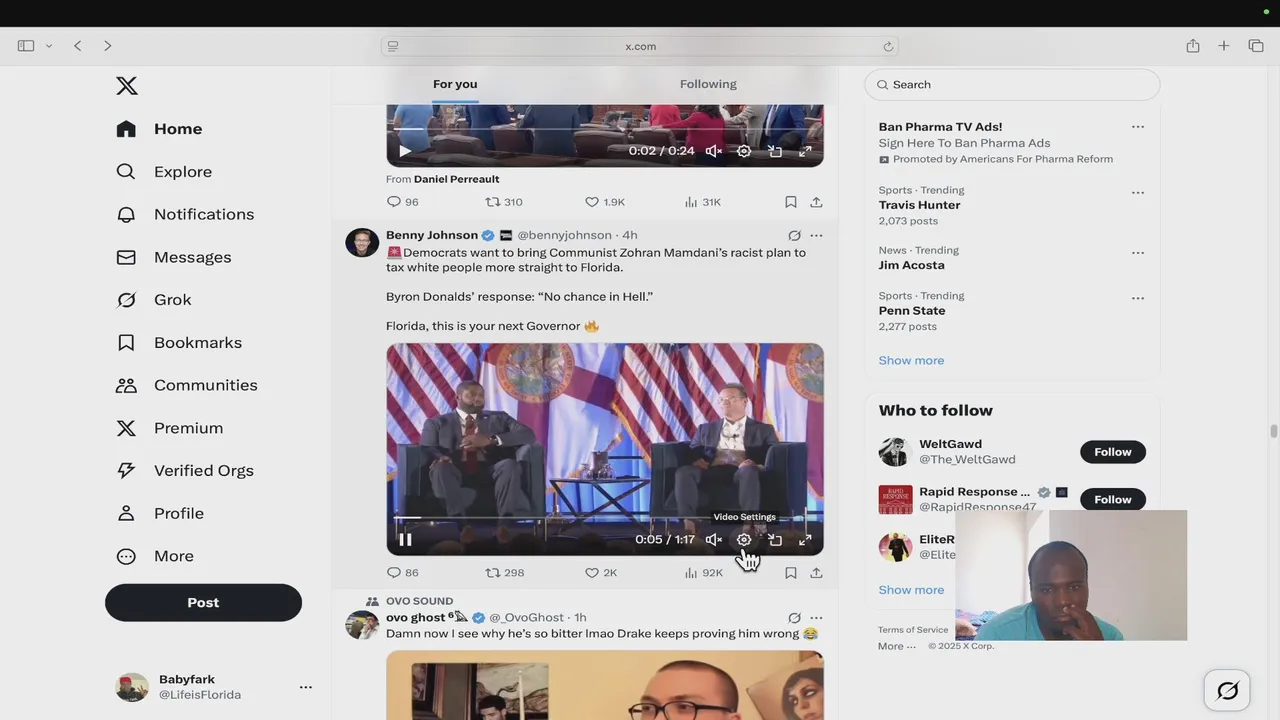Open the Daniel Perreault source link
This screenshot has width=1280, height=720.
[456, 179]
